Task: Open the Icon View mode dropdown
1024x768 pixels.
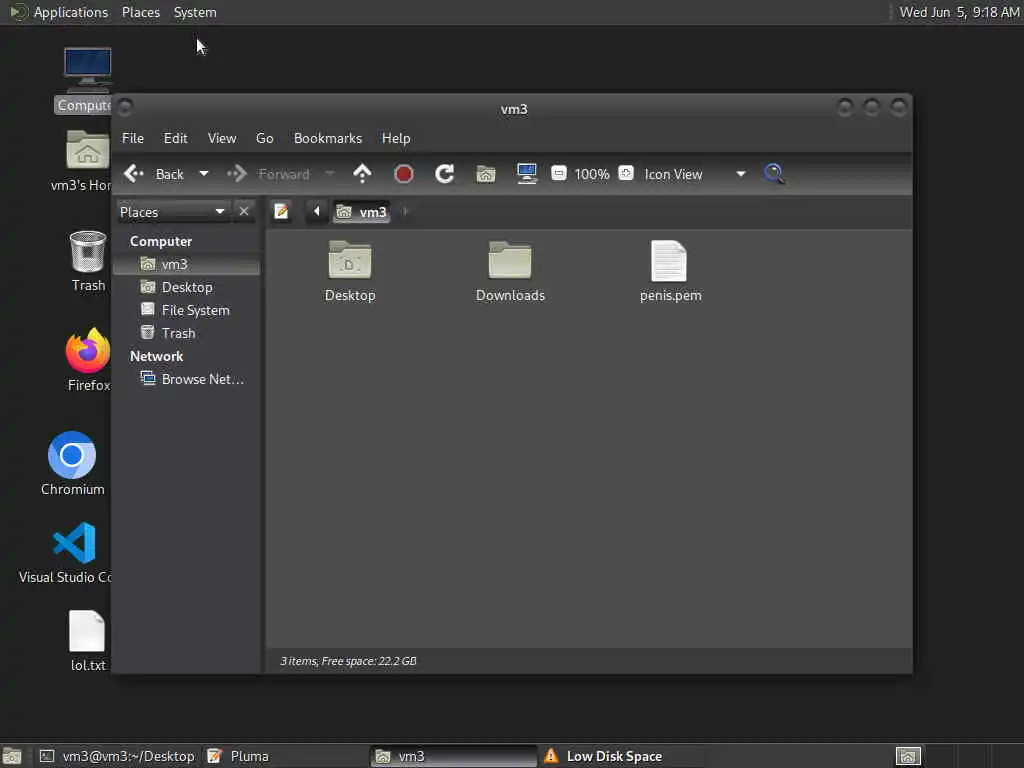Action: coord(694,174)
